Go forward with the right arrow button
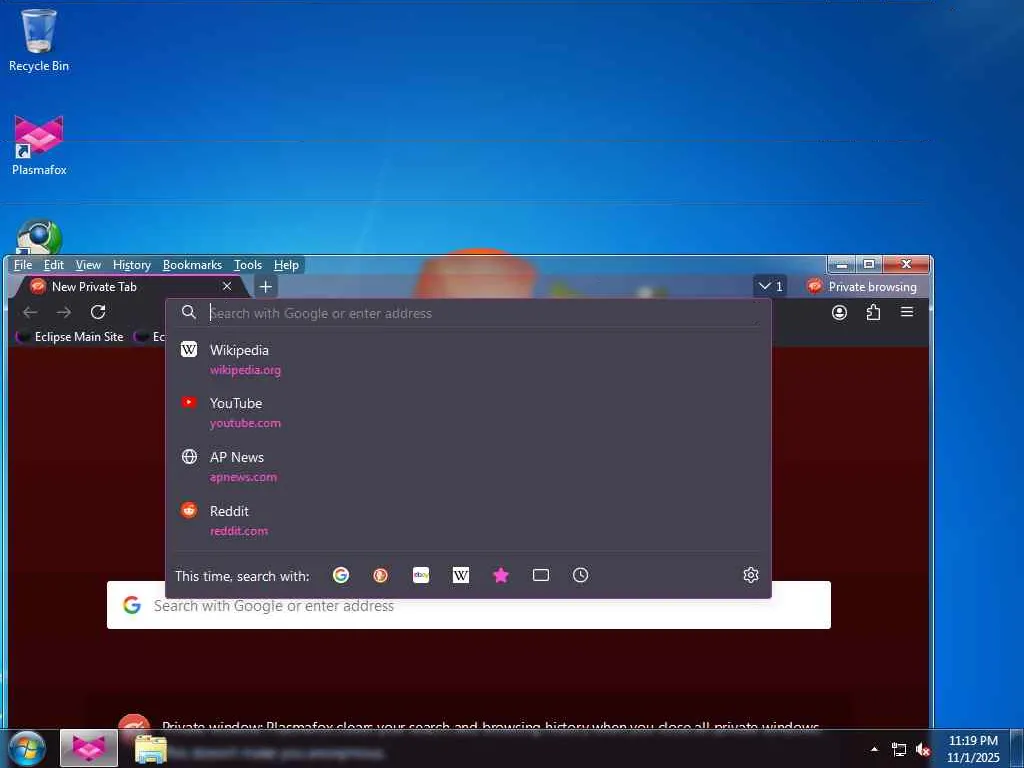 (64, 312)
